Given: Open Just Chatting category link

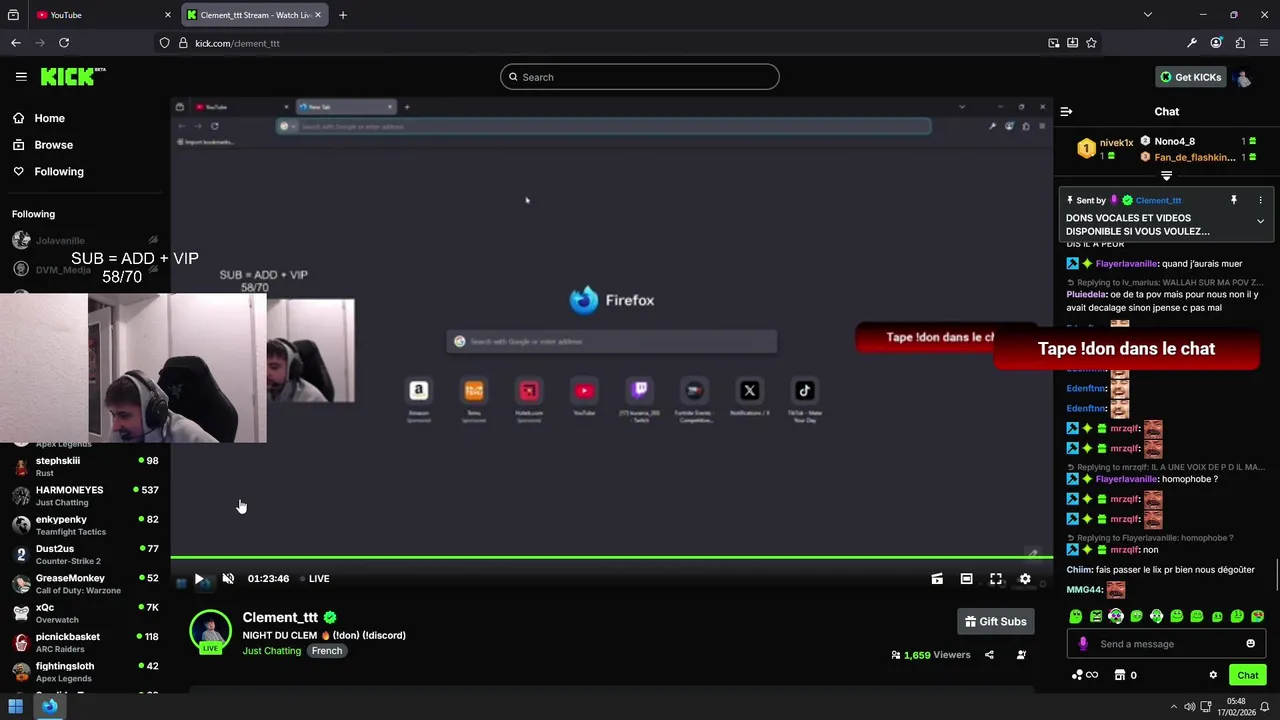Looking at the screenshot, I should (272, 651).
